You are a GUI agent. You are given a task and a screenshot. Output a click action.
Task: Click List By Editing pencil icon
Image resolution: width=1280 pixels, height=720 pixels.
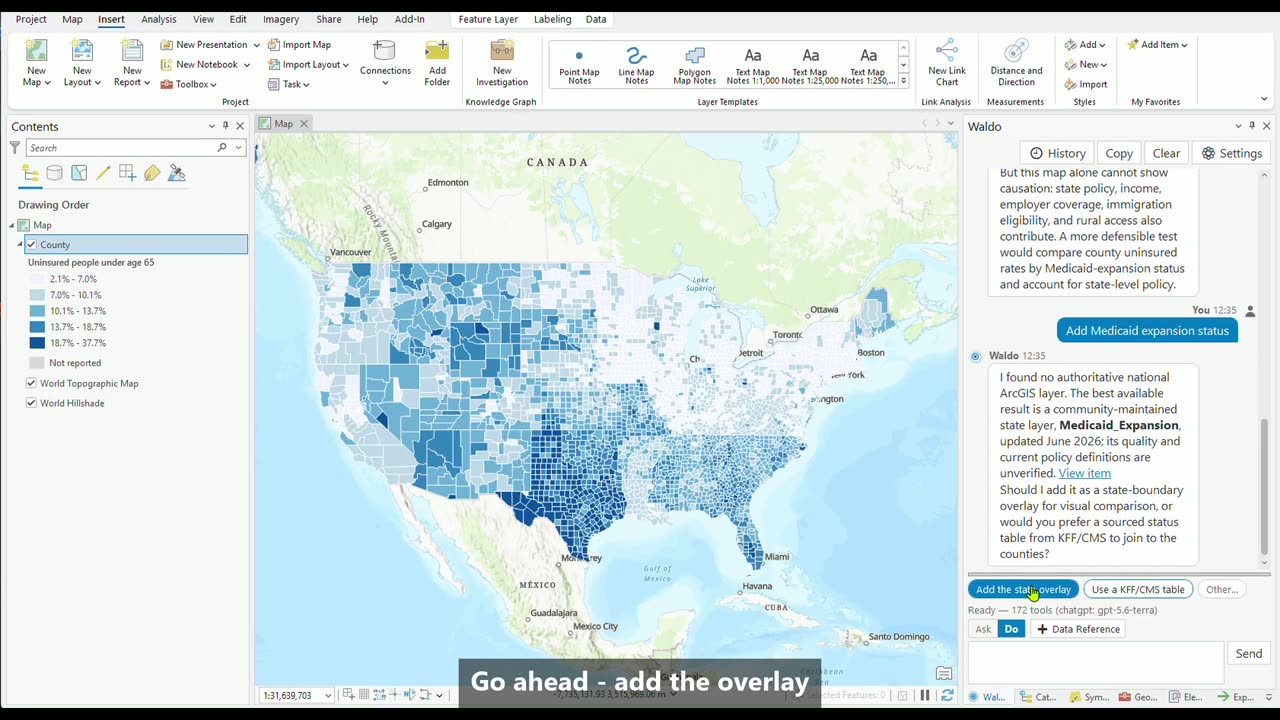[x=103, y=173]
